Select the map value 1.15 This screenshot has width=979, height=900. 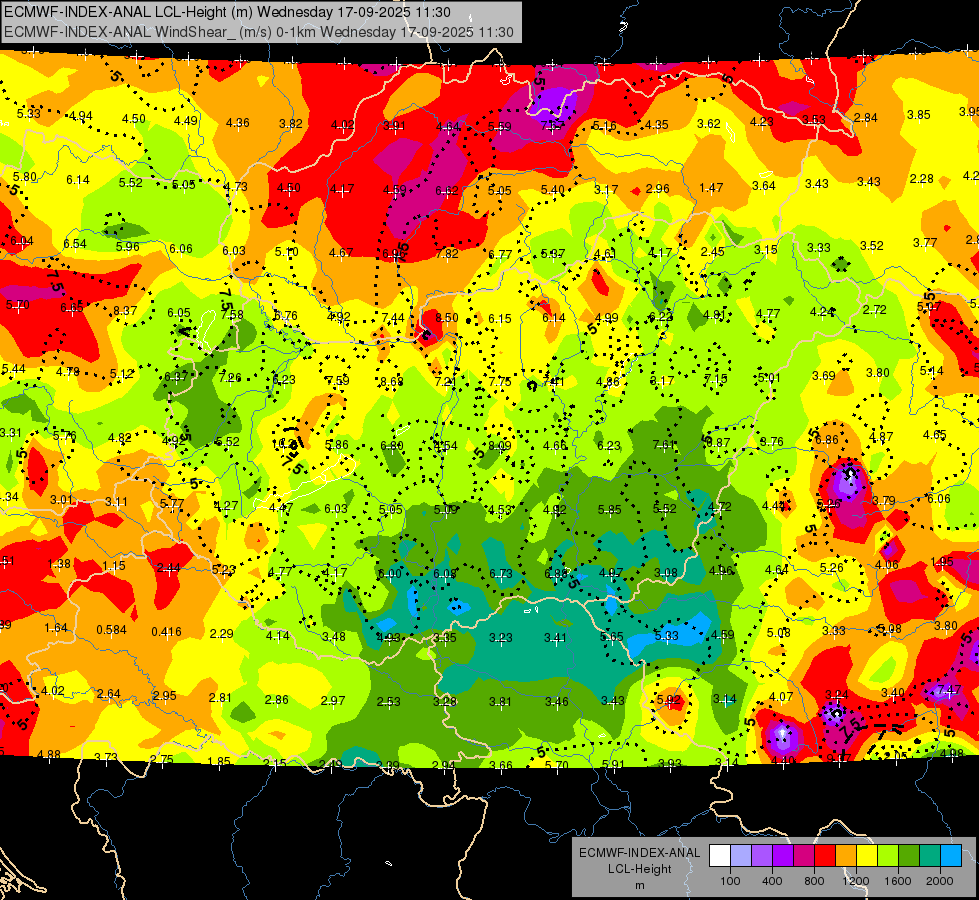click(114, 566)
